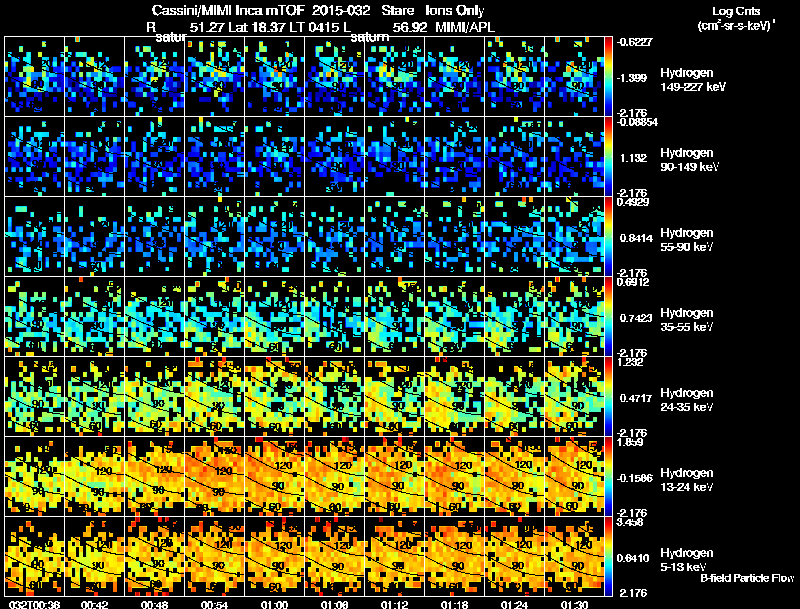Click the MIMI/APL credit text in header
This screenshot has width=800, height=609.
pos(465,27)
